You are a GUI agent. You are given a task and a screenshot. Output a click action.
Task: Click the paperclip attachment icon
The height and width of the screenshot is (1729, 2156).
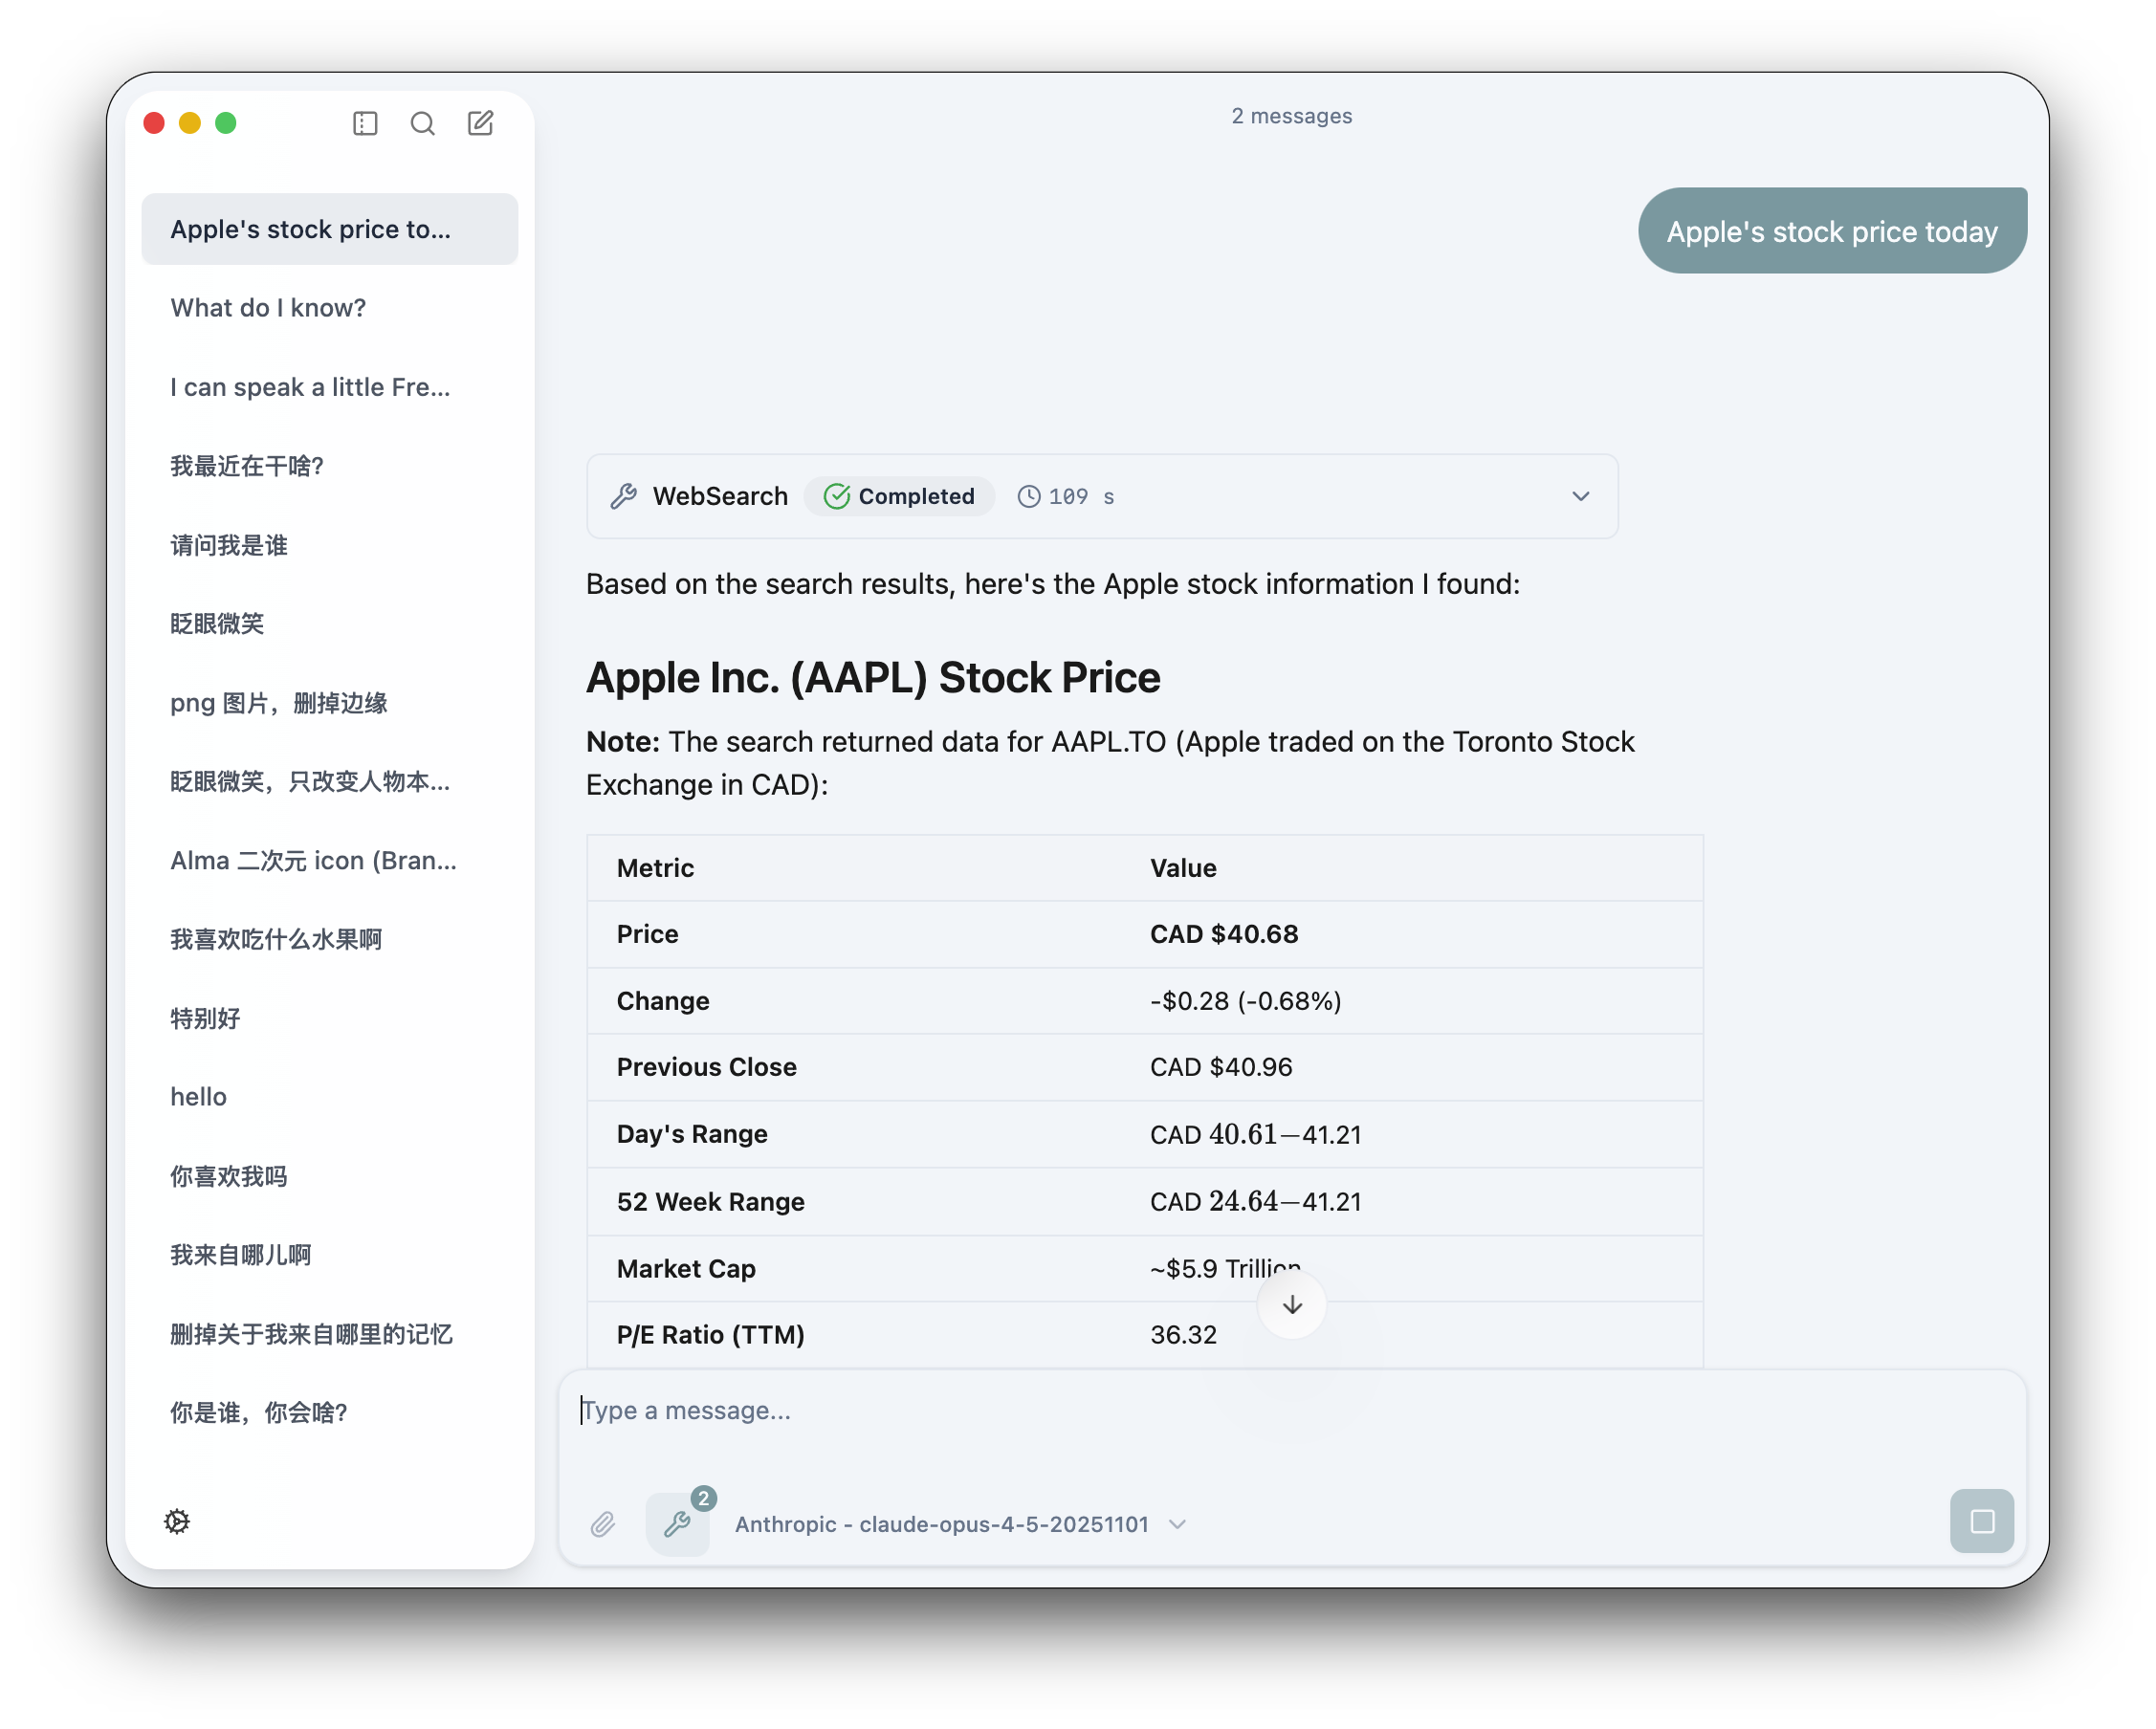point(602,1524)
